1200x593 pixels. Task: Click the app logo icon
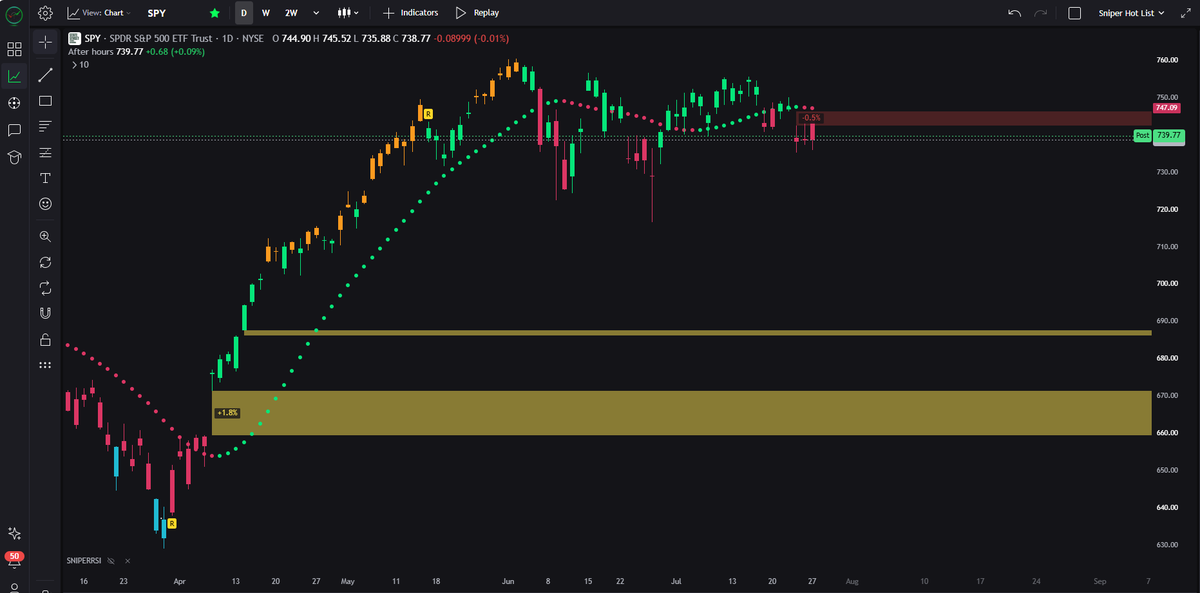[x=15, y=13]
